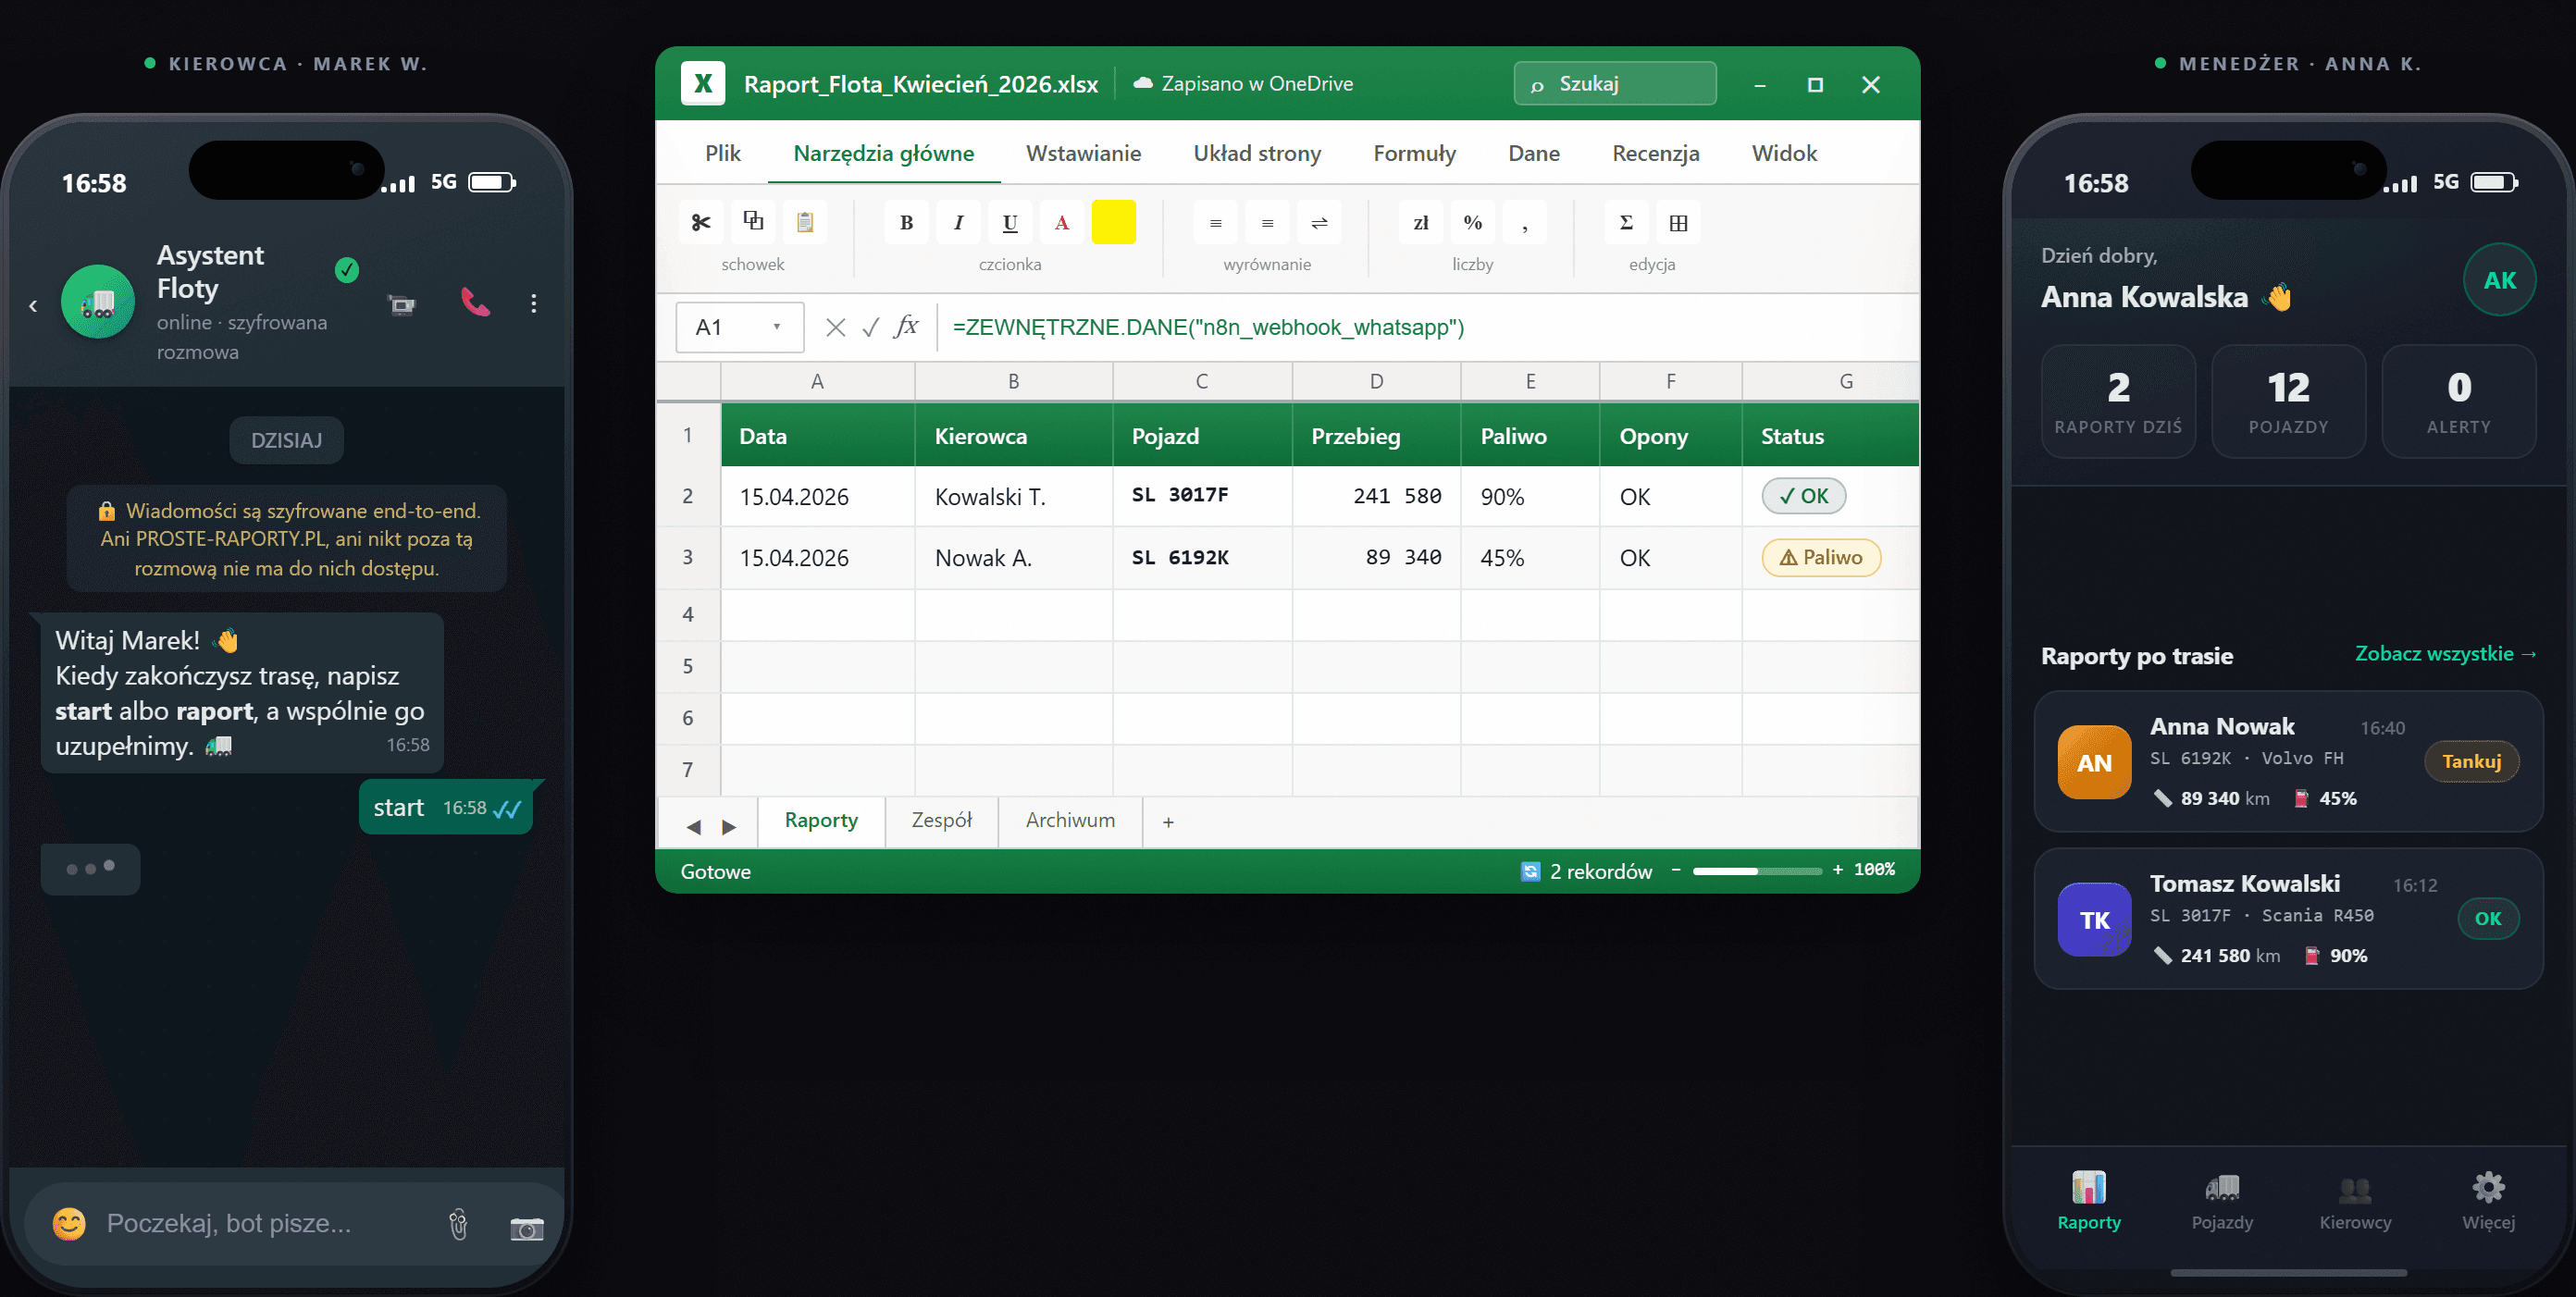Cancel formula entry with the X icon

tap(836, 327)
